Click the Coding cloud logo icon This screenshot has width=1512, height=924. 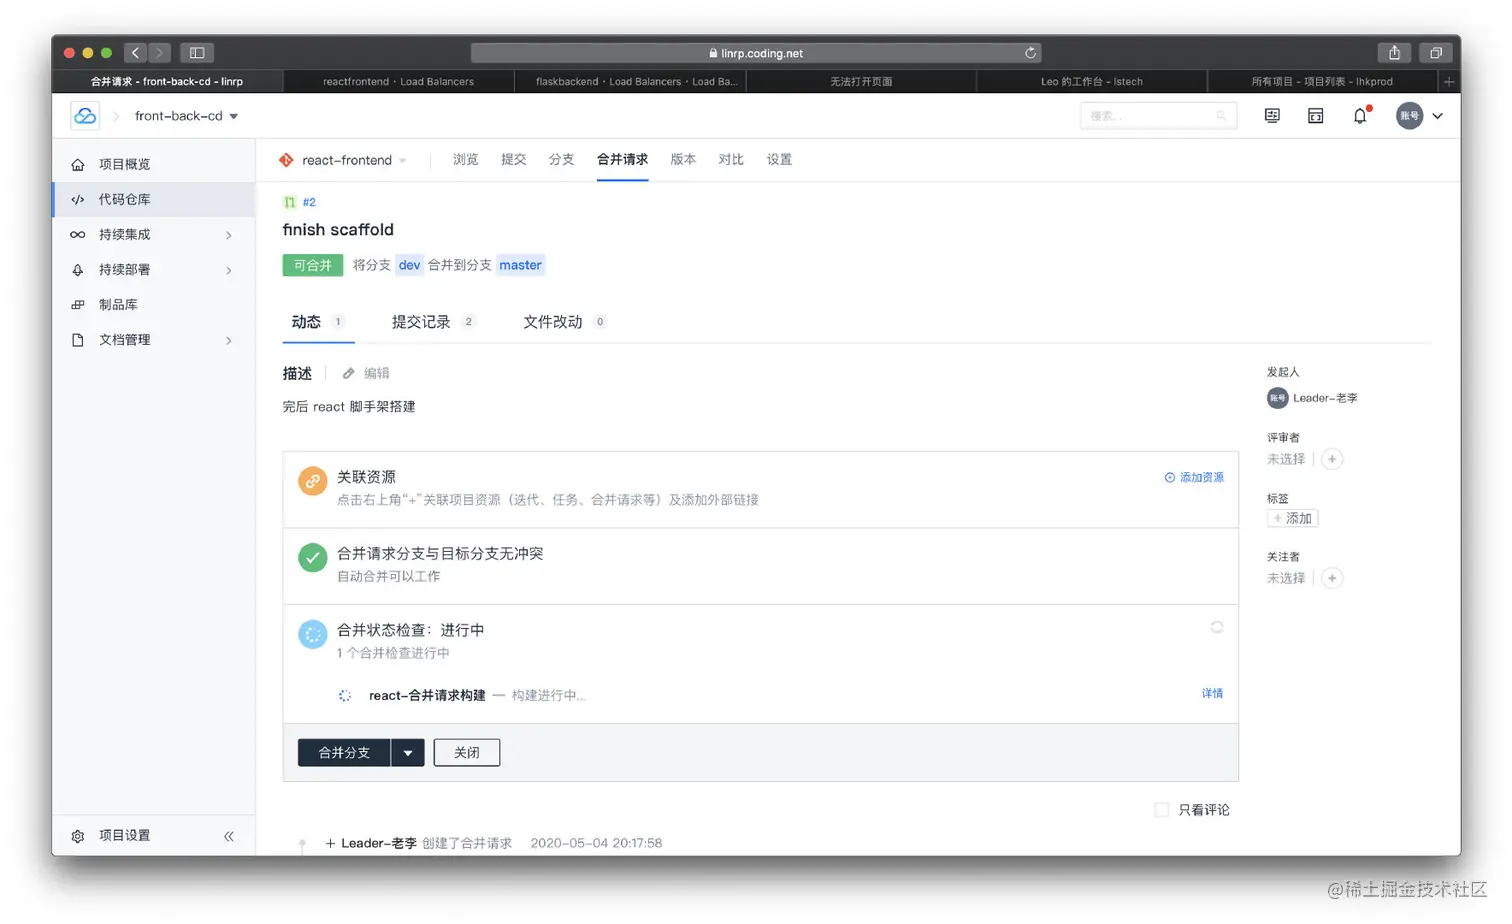click(85, 116)
